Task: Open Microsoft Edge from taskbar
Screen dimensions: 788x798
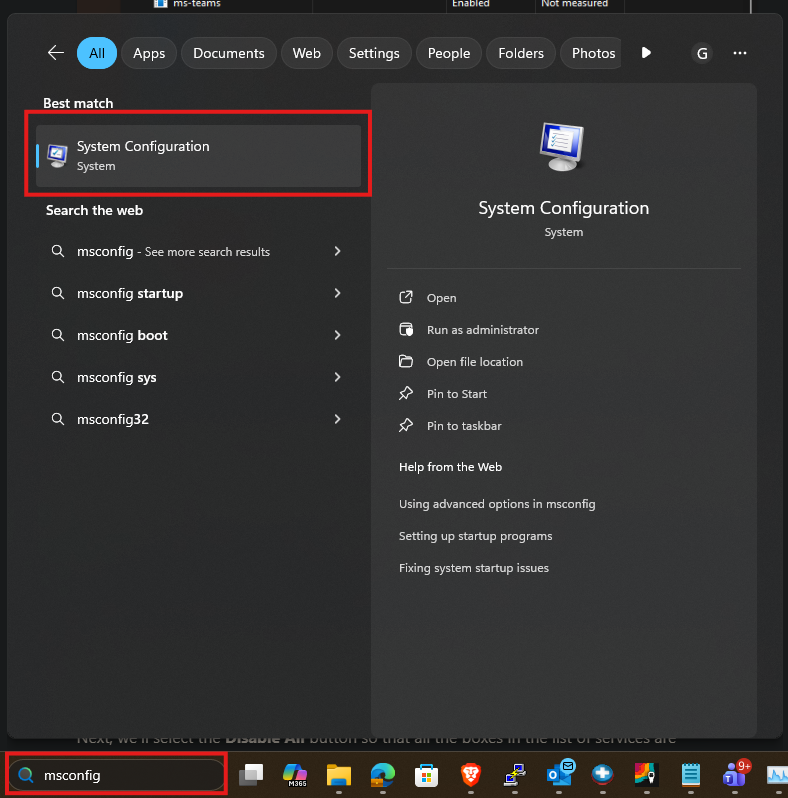Action: (382, 775)
